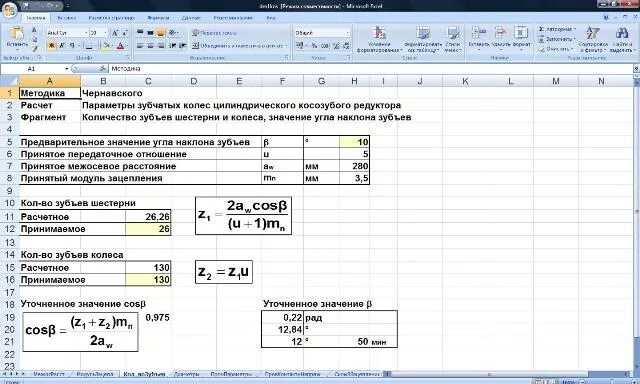This screenshot has height=384, width=640.
Task: Open the first sheet tab МежосРасст
Action: (49, 374)
